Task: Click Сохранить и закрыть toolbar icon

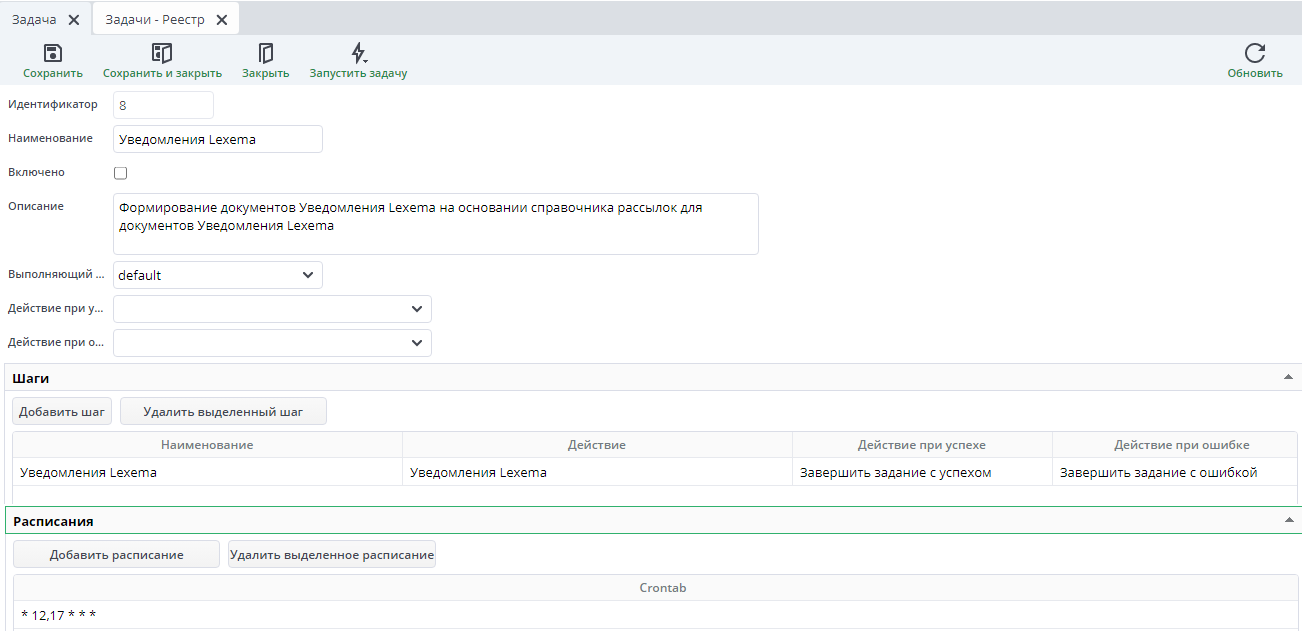Action: pyautogui.click(x=162, y=53)
